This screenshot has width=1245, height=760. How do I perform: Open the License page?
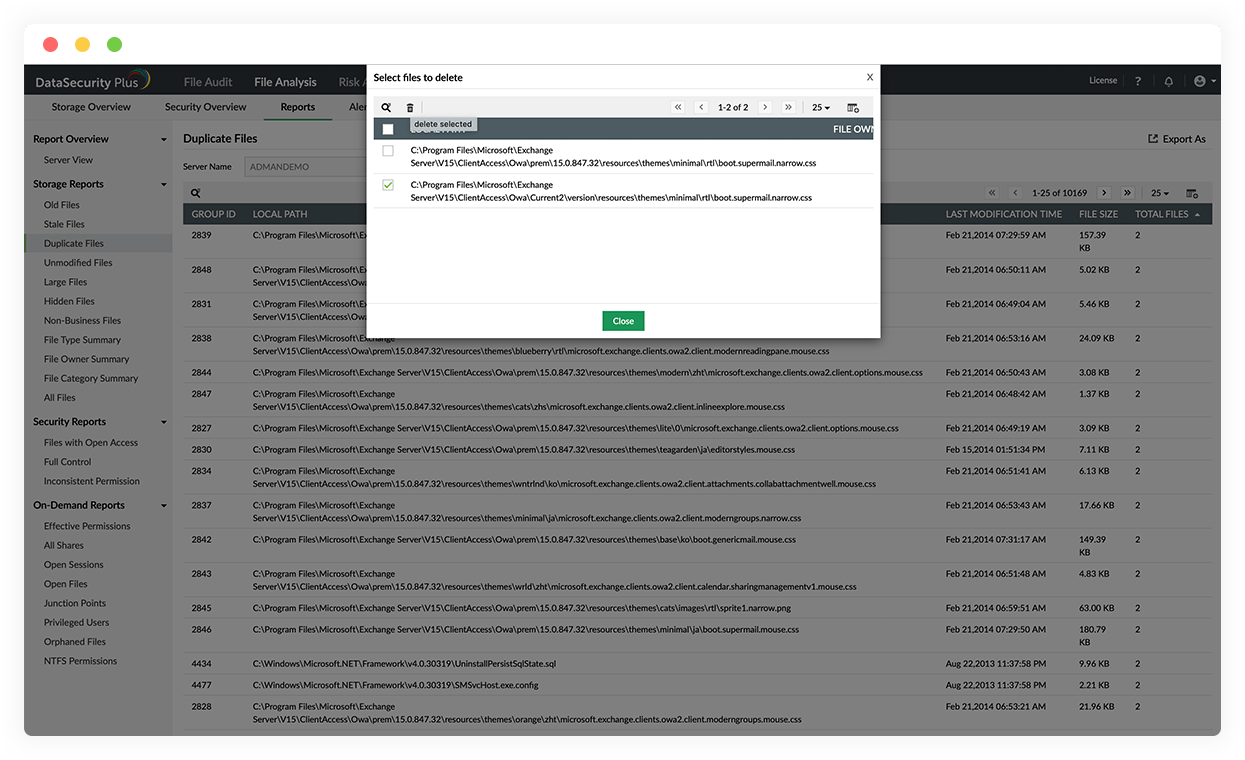tap(1102, 80)
